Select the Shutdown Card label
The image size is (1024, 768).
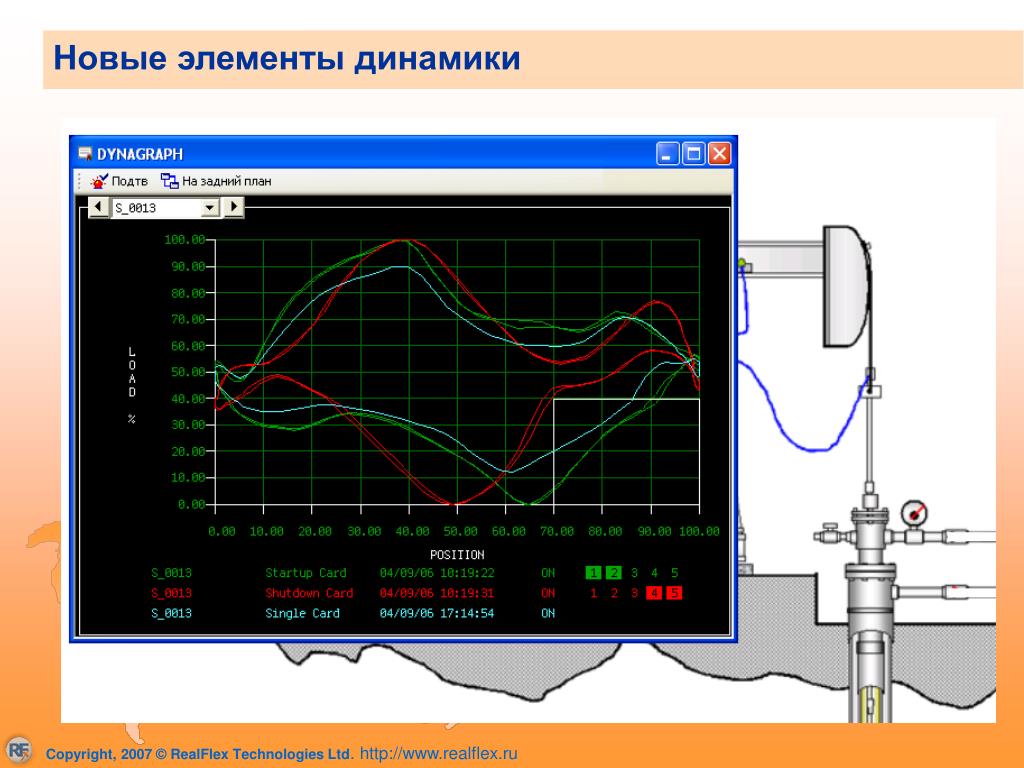[x=309, y=593]
